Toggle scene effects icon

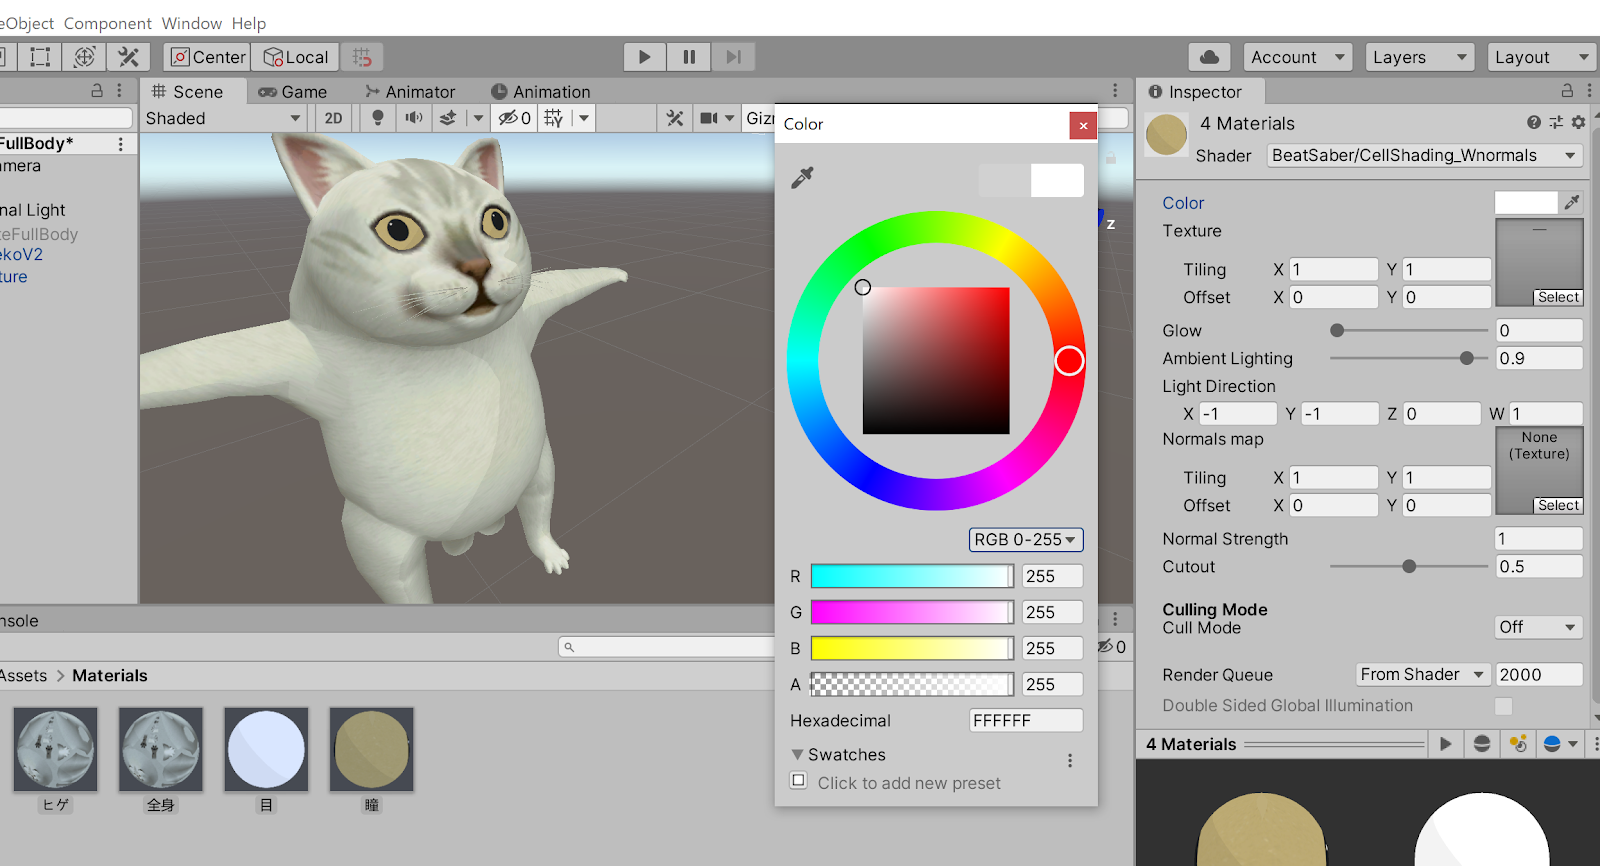(x=448, y=118)
